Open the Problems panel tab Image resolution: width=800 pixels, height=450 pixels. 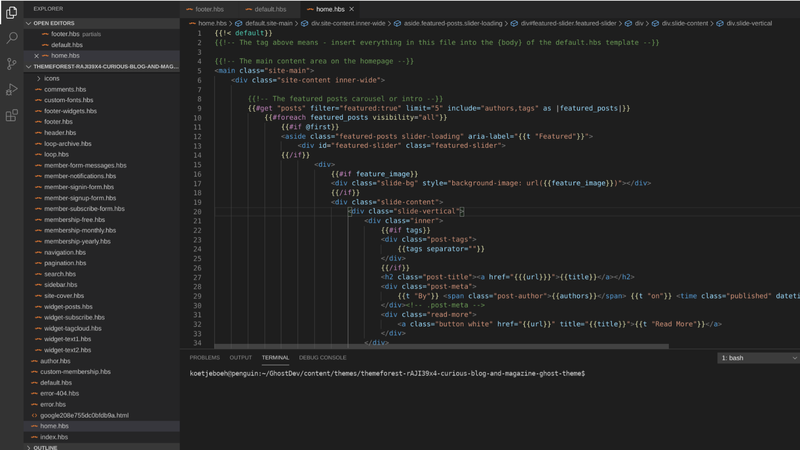(204, 357)
